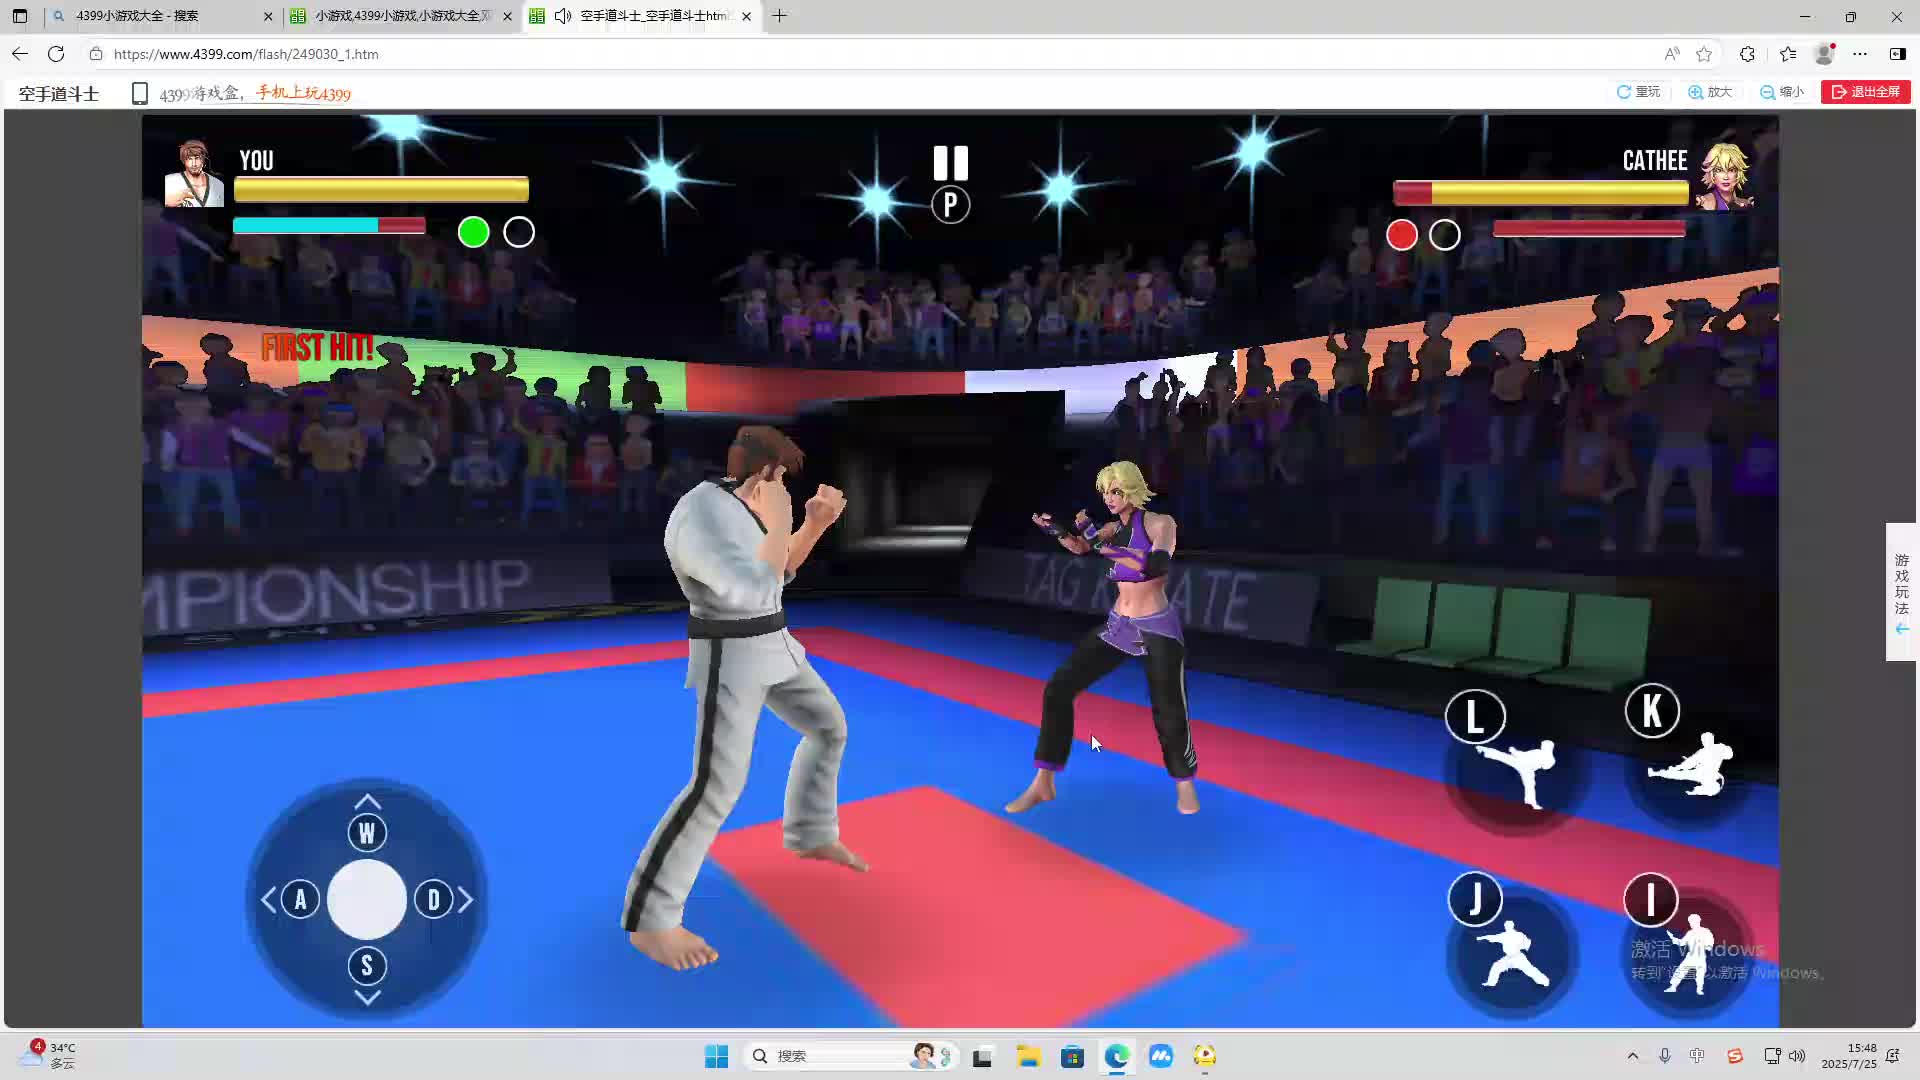This screenshot has height=1080, width=1920.
Task: Click the 放大 zoom in button
Action: 1710,92
